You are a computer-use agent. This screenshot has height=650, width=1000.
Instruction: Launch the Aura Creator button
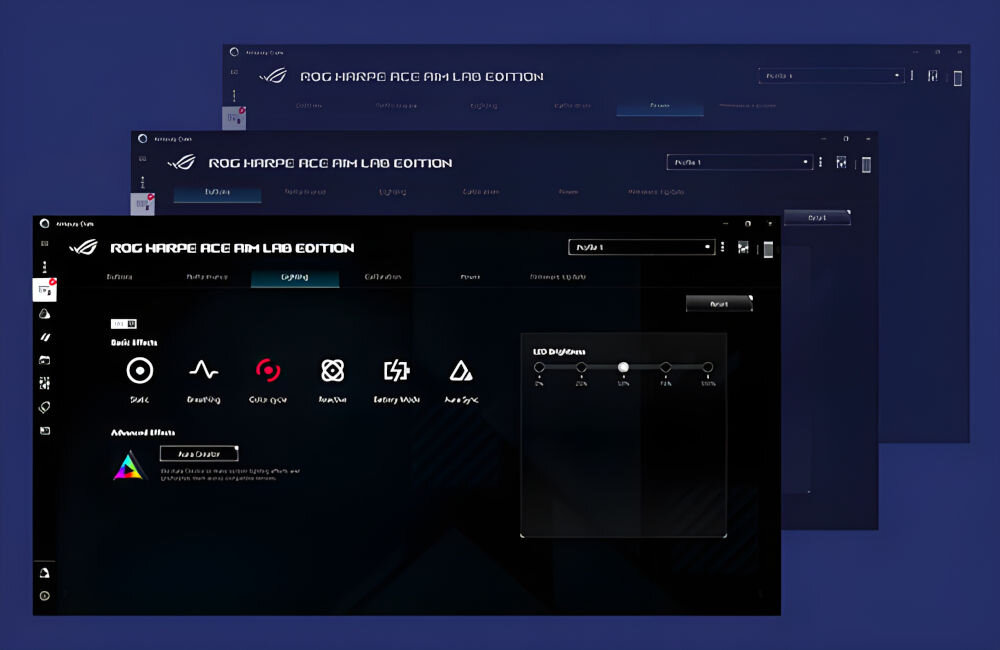coord(199,454)
